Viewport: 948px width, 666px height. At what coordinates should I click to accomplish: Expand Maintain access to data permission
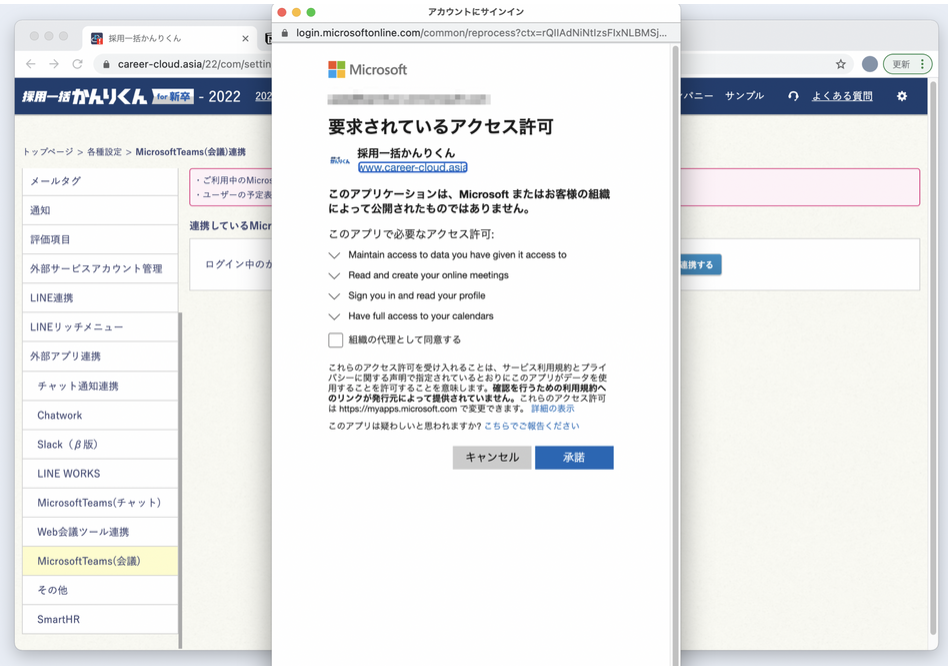(334, 255)
